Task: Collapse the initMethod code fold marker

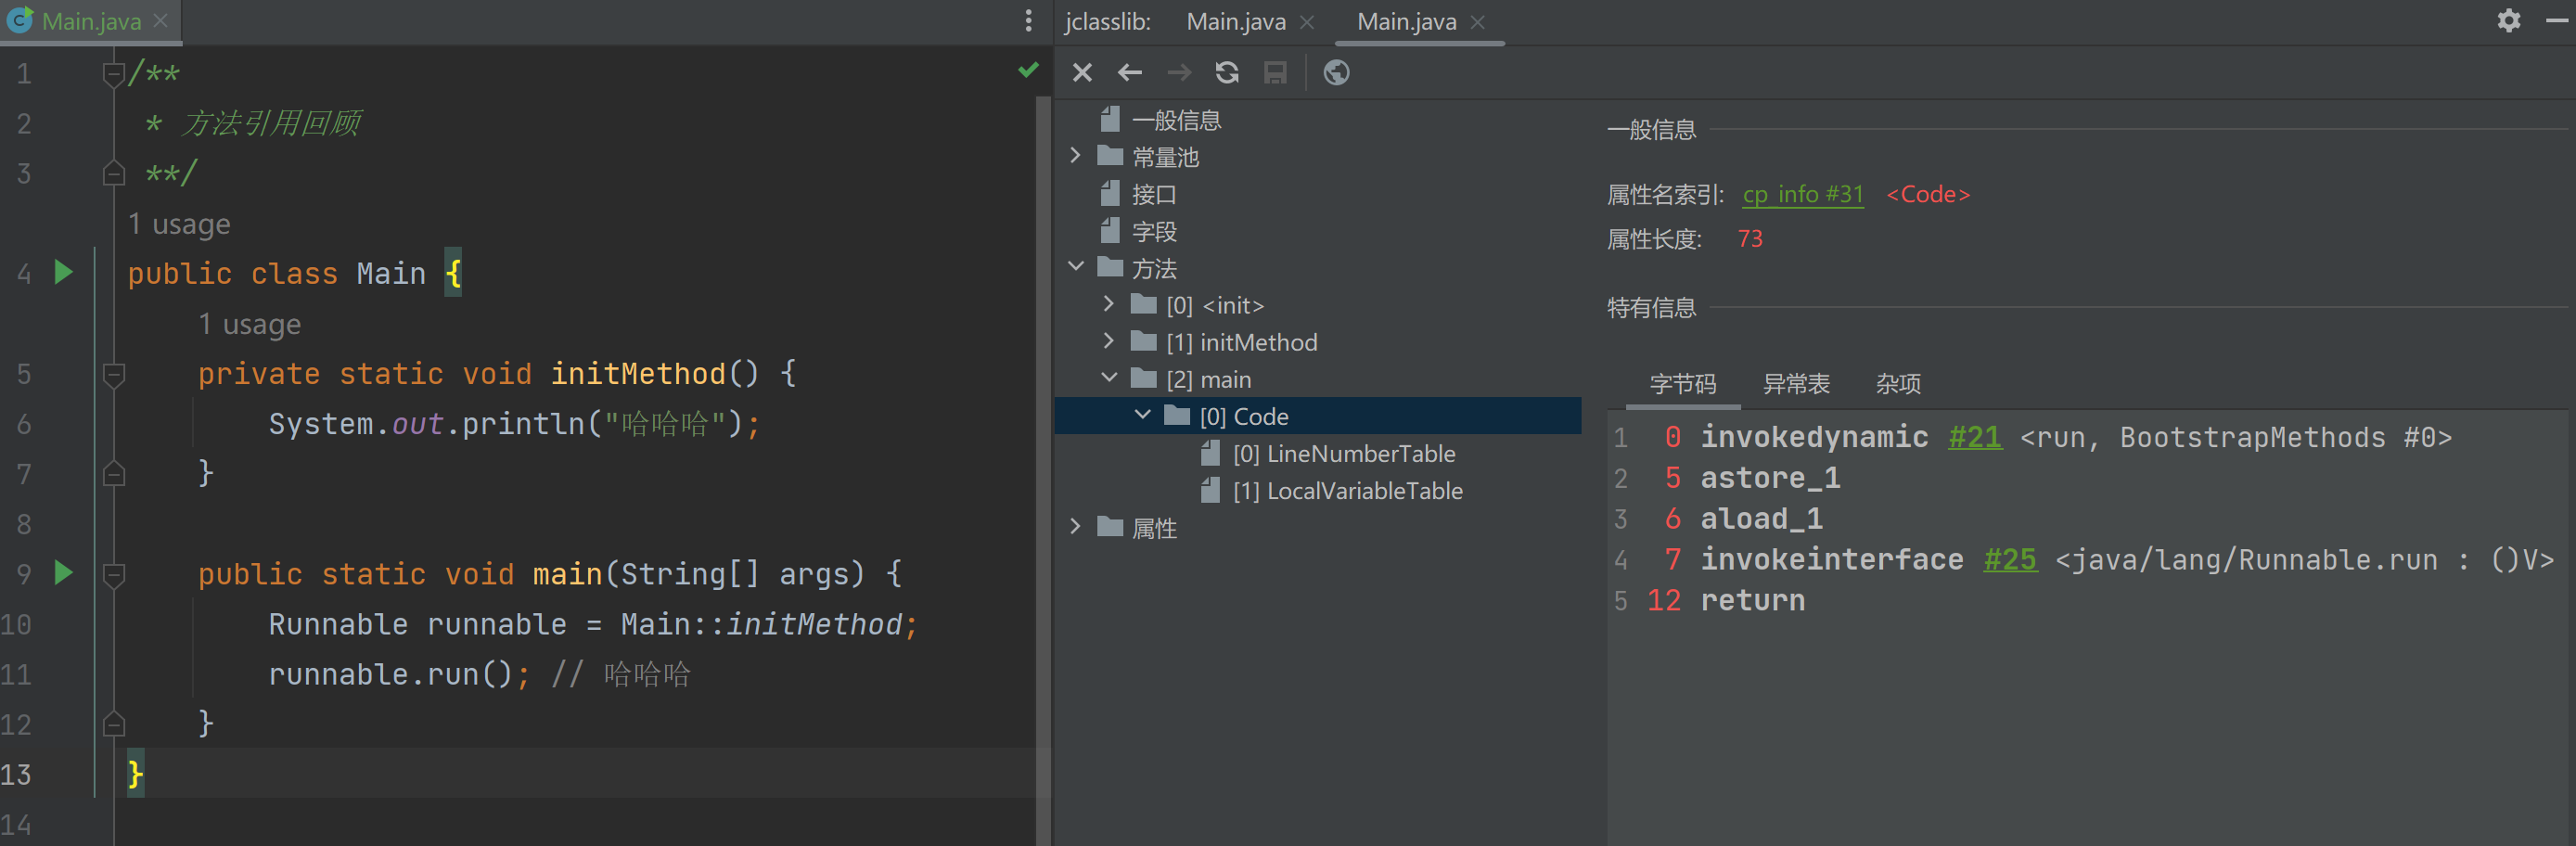Action: tap(114, 374)
